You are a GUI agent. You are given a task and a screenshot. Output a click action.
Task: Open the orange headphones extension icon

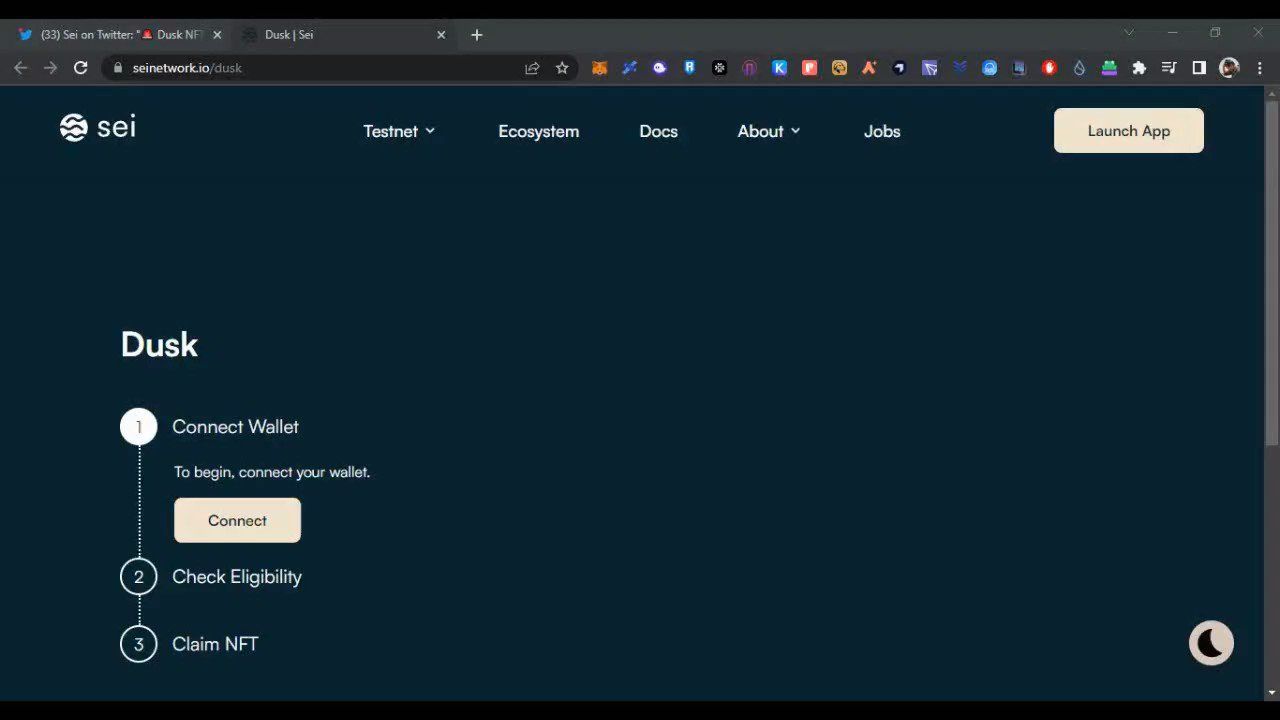coord(839,68)
